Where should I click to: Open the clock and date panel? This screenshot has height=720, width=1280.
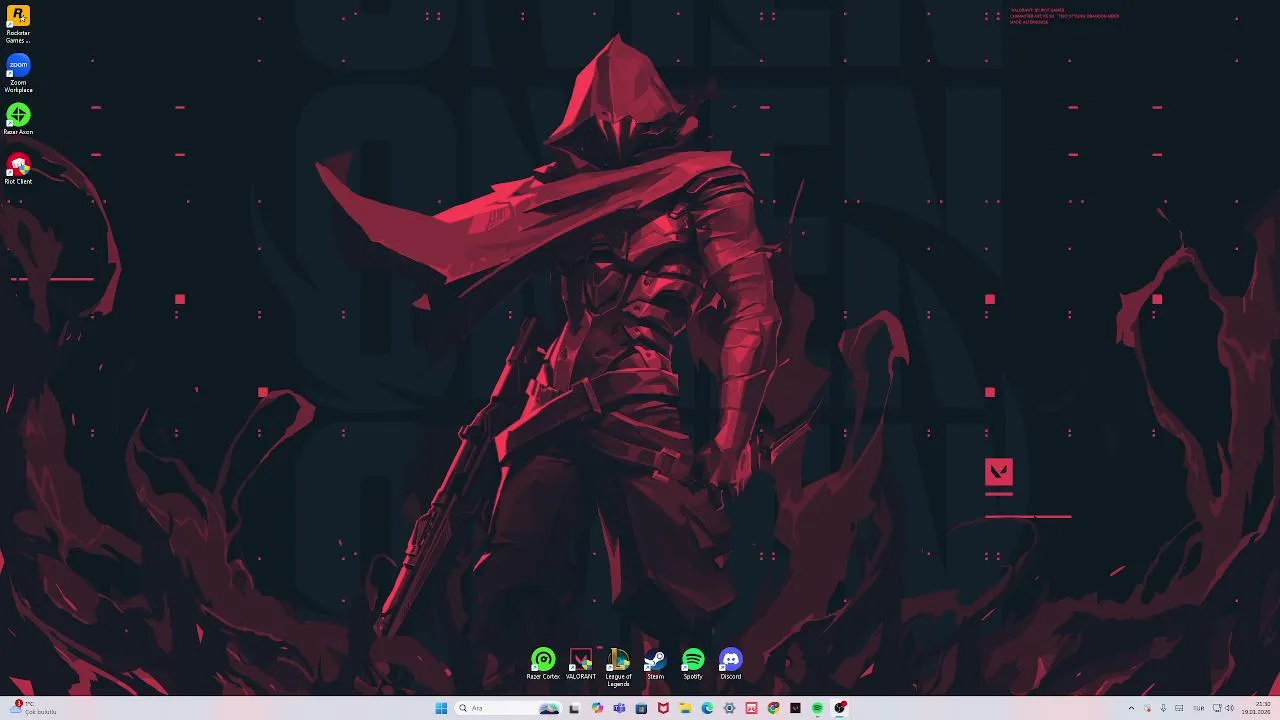click(1256, 708)
